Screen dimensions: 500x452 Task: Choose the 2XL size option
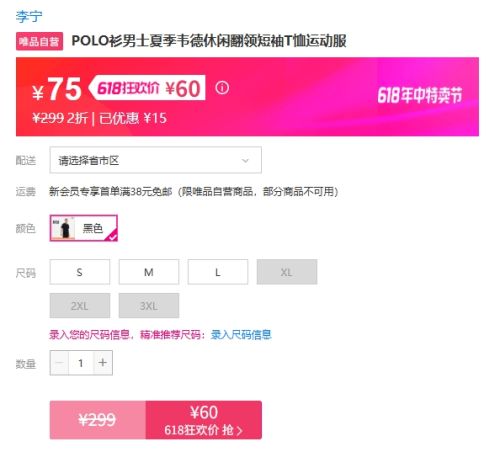pyautogui.click(x=80, y=306)
